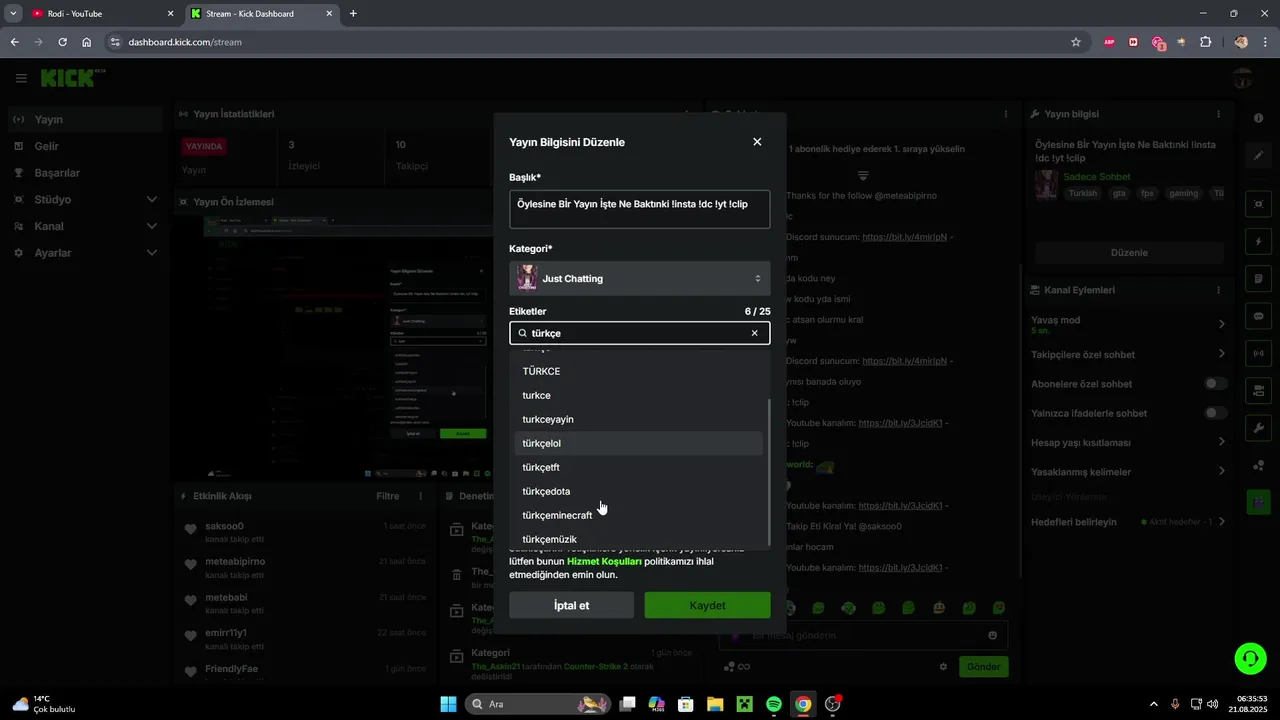
Task: Bookmark page with the star icon
Action: tap(1076, 42)
